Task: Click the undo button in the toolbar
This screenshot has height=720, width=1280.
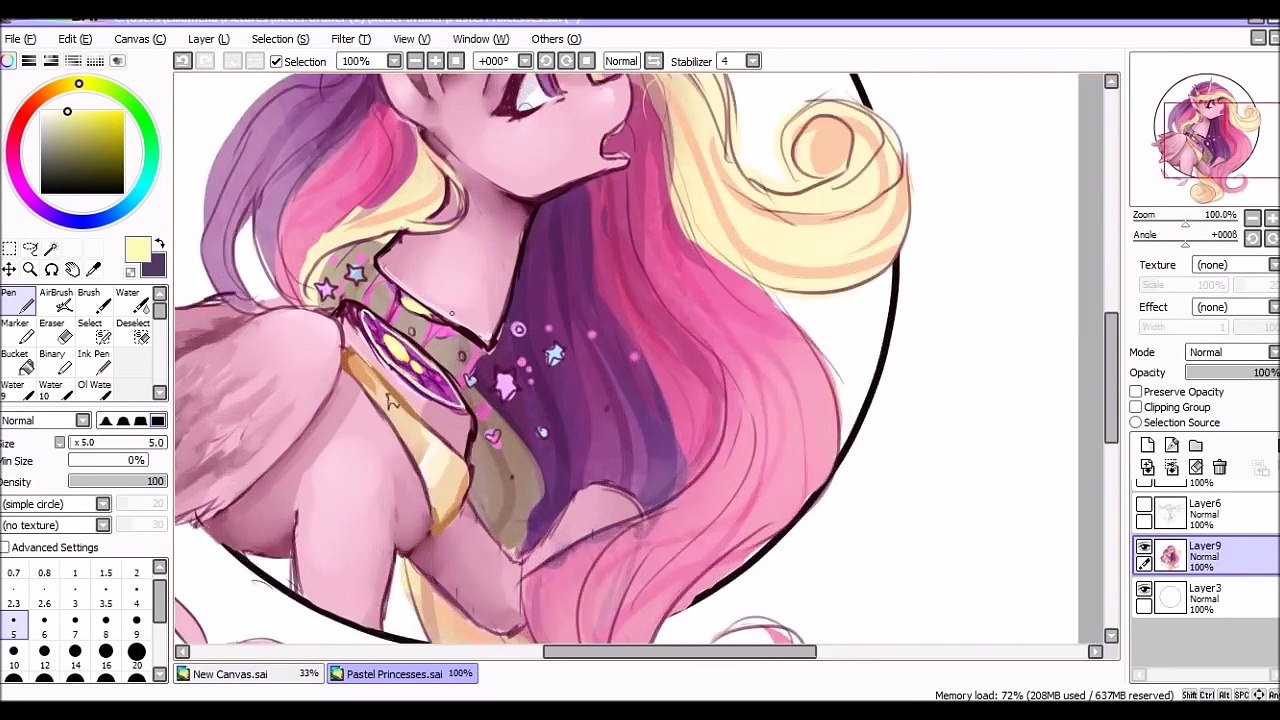Action: [x=182, y=61]
